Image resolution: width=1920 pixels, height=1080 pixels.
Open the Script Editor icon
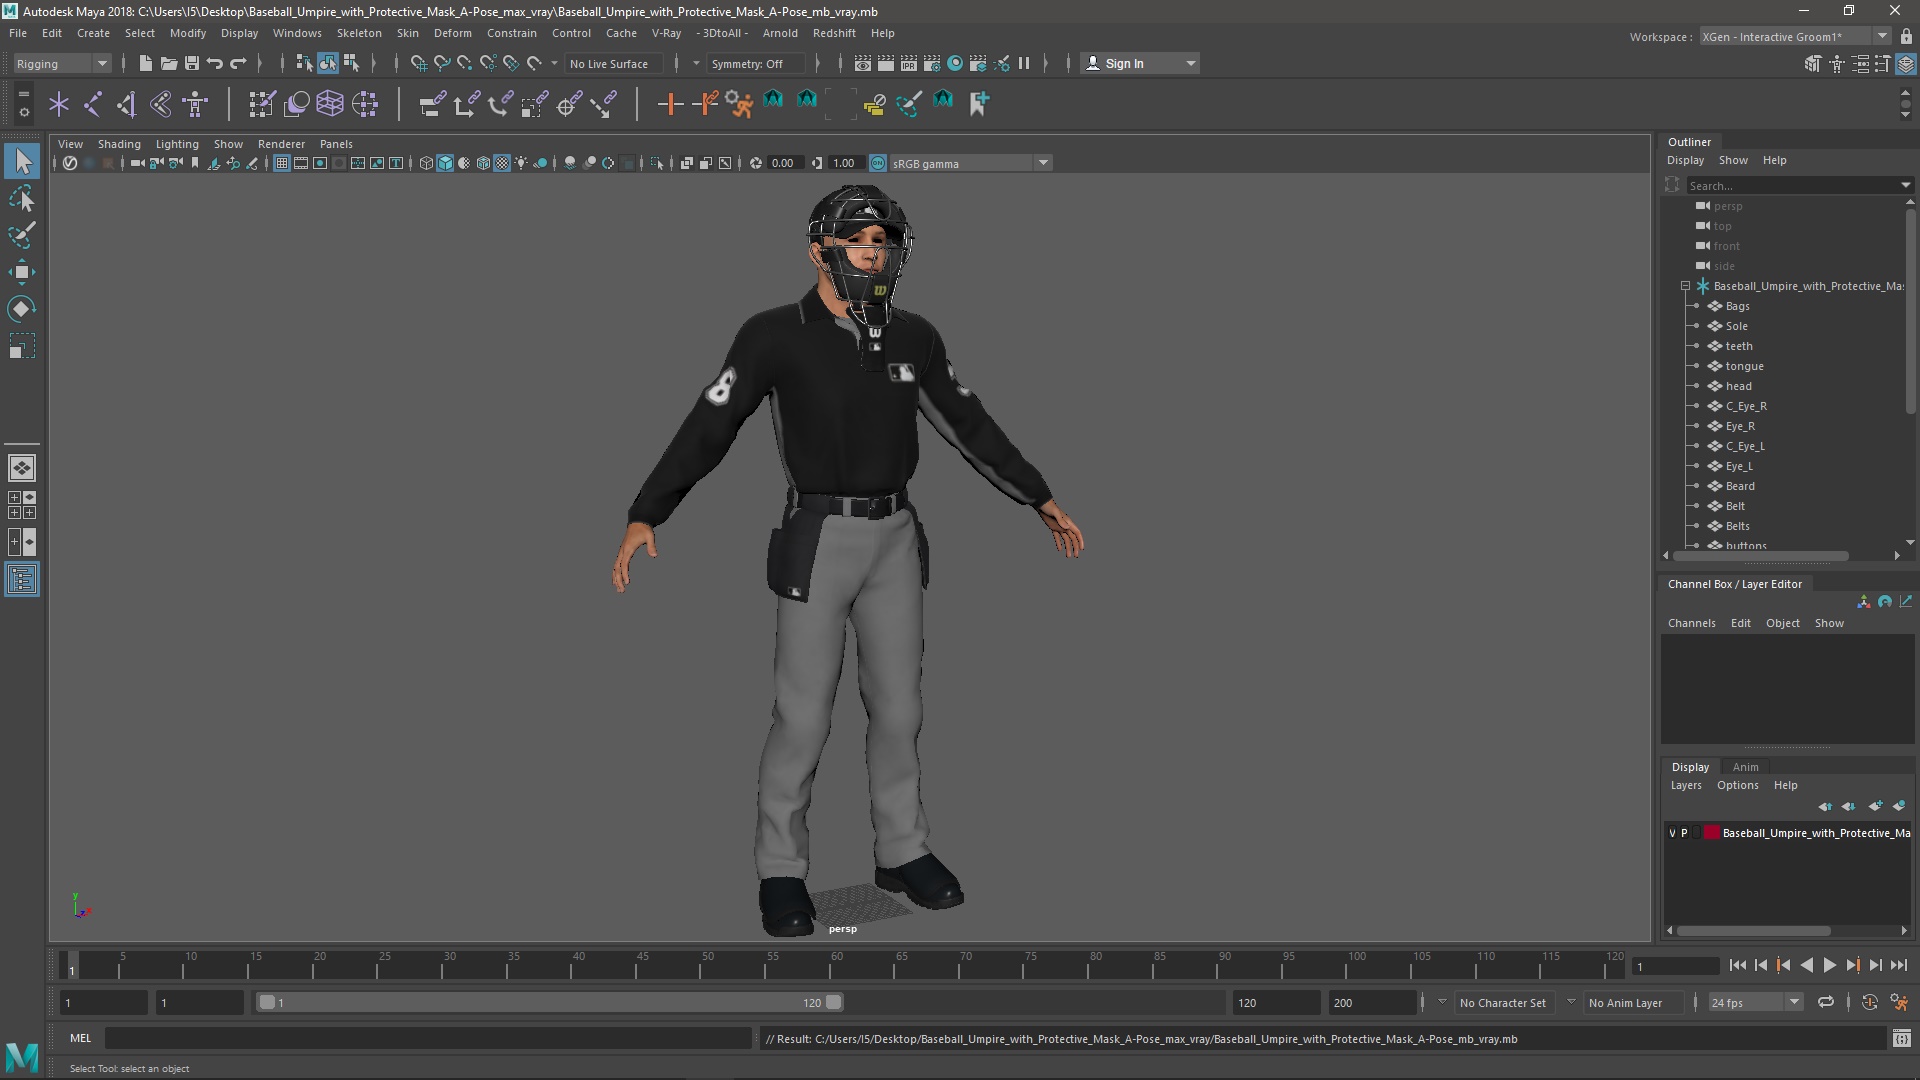[x=1902, y=1039]
